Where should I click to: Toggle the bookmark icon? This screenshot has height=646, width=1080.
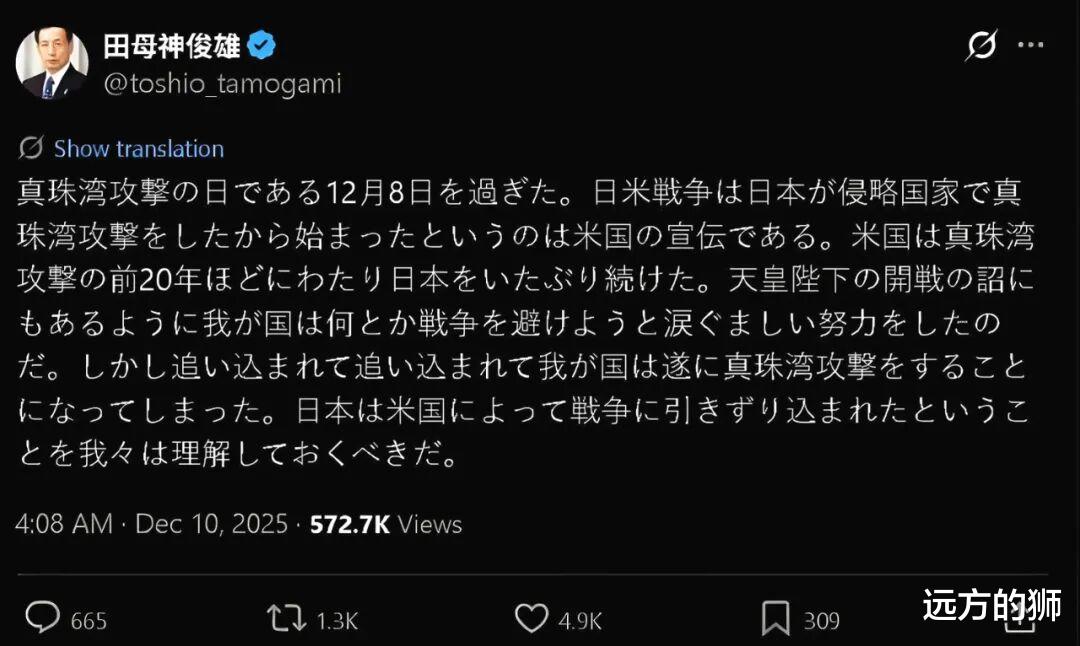[x=775, y=619]
